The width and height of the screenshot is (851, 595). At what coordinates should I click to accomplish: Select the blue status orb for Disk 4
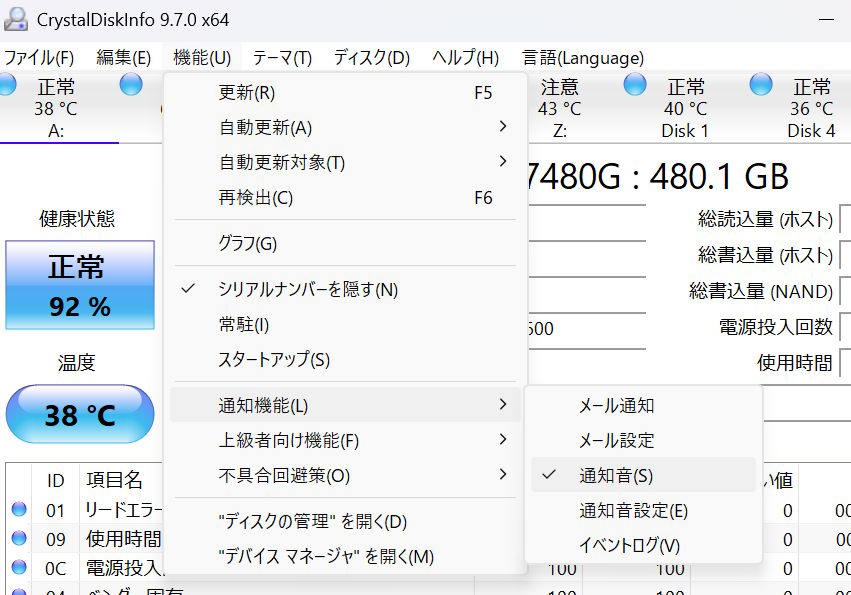760,85
